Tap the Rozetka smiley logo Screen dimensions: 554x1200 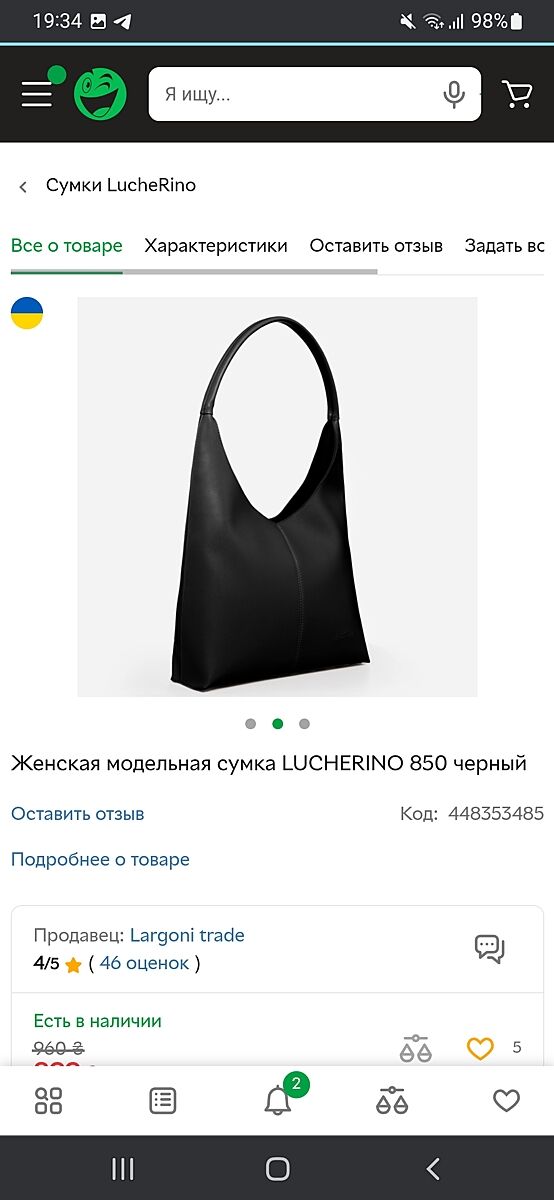coord(100,94)
